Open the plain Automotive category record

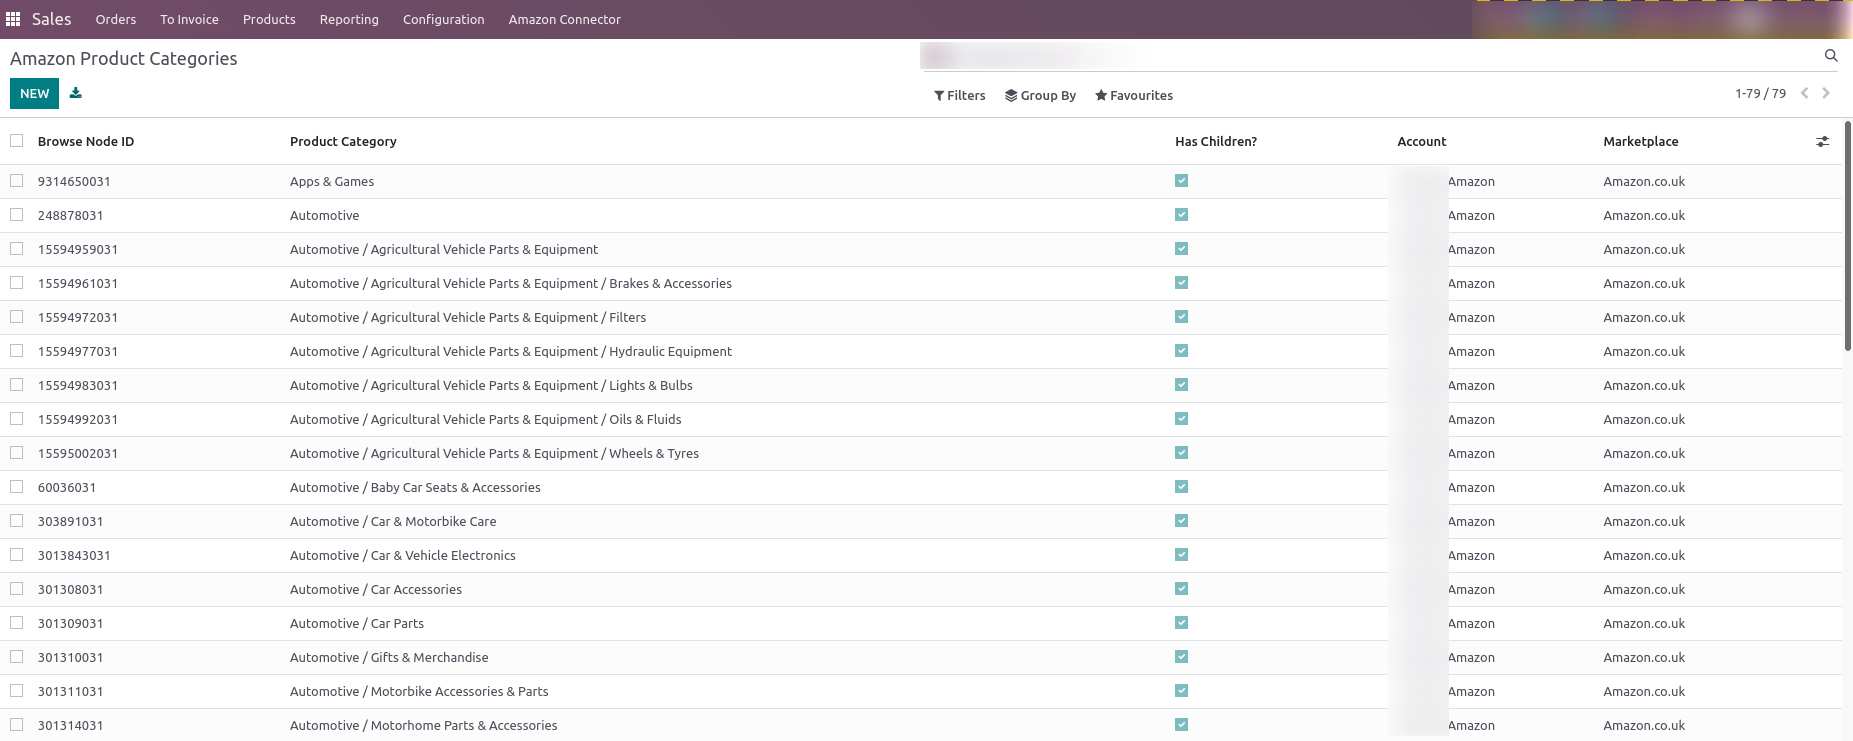click(x=324, y=216)
